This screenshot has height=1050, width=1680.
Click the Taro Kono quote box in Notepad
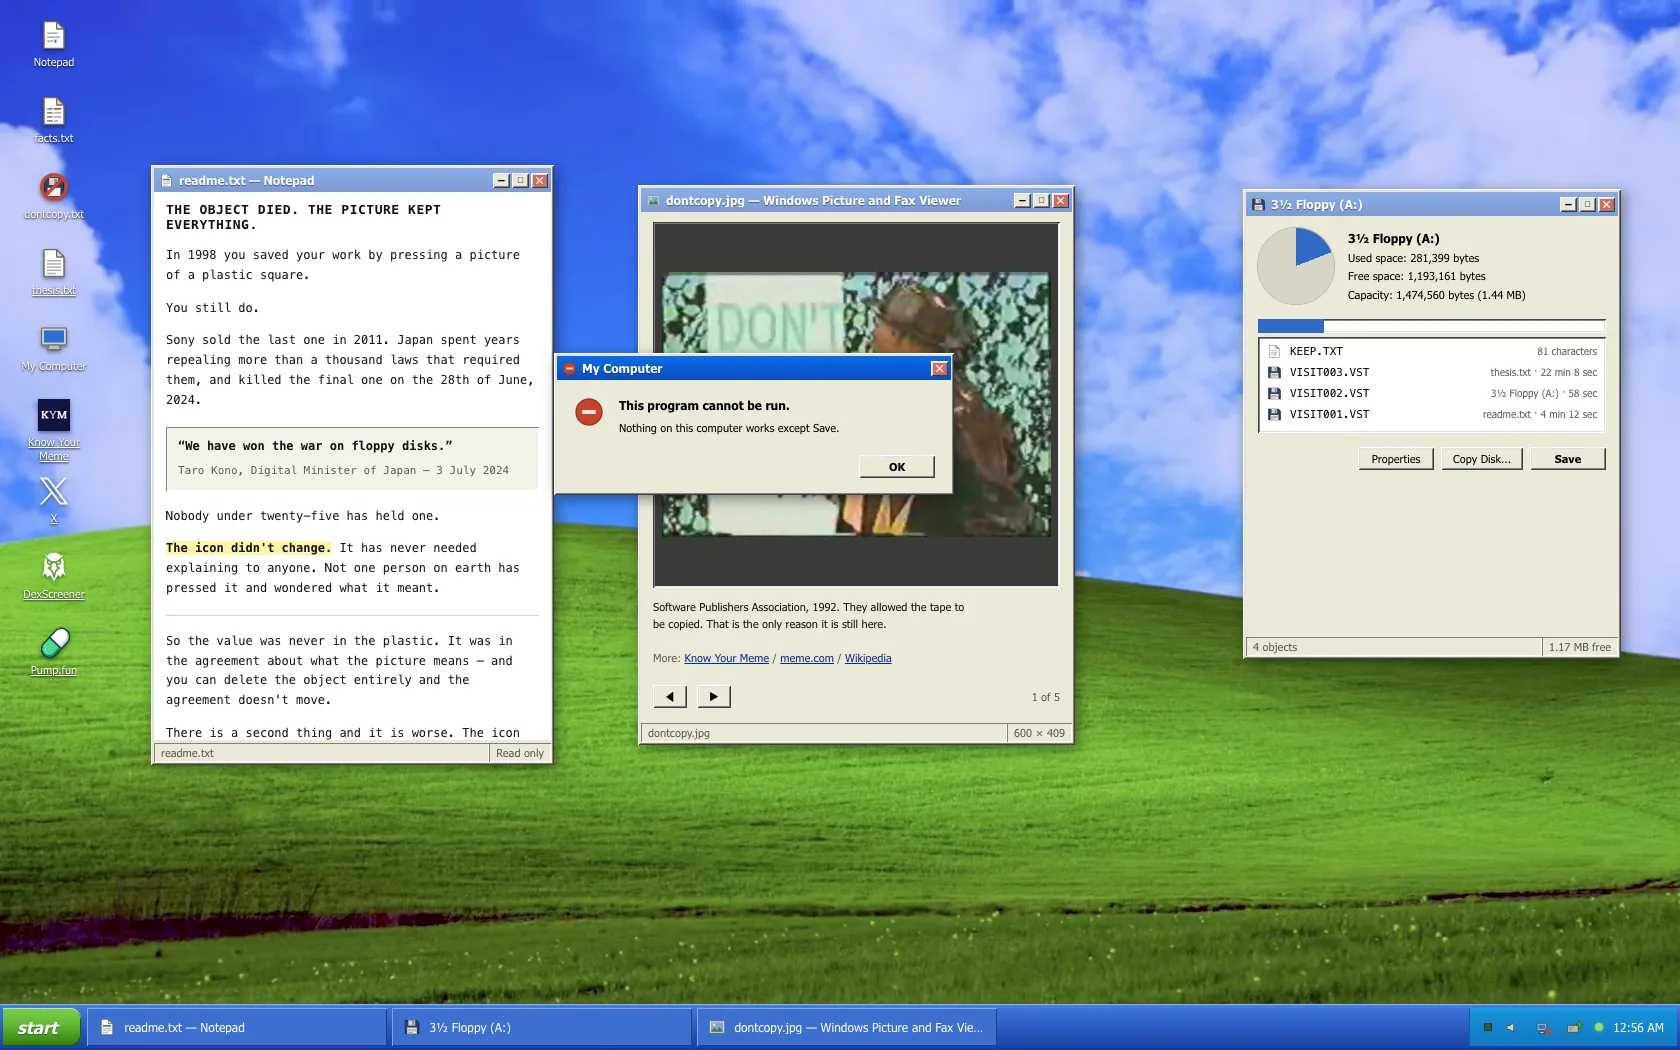(352, 458)
